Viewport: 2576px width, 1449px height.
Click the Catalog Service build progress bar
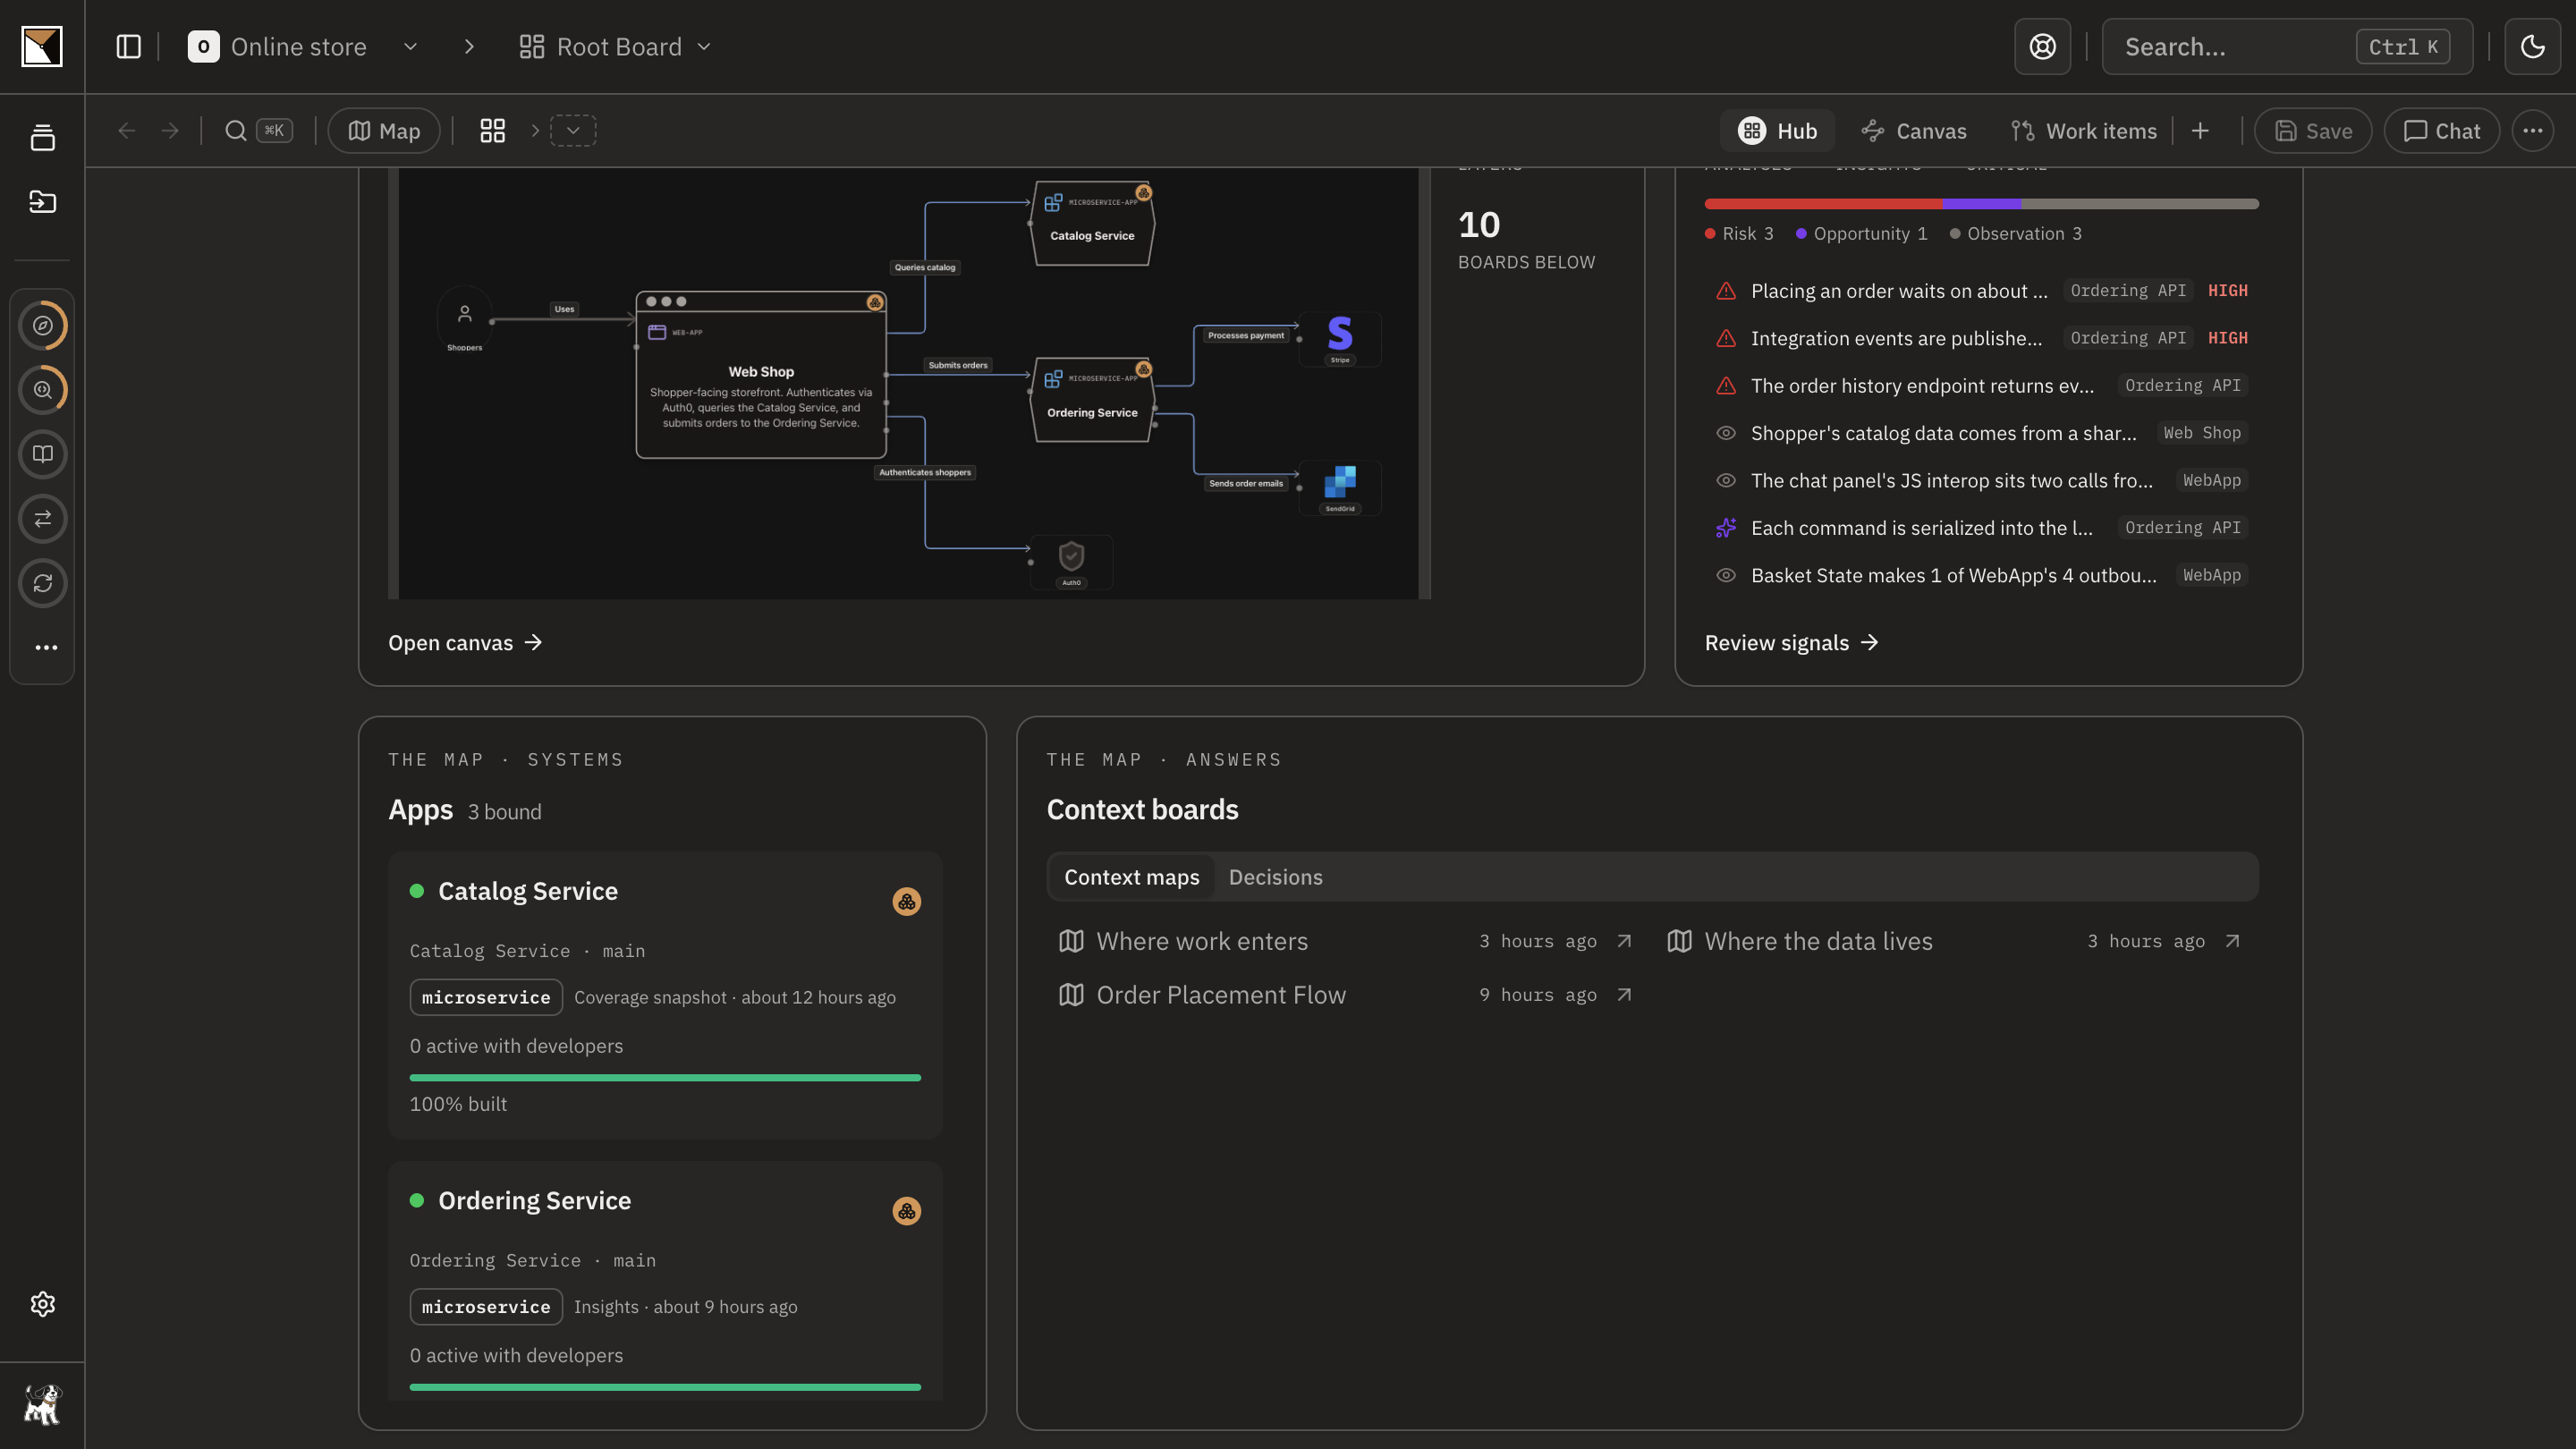665,1078
